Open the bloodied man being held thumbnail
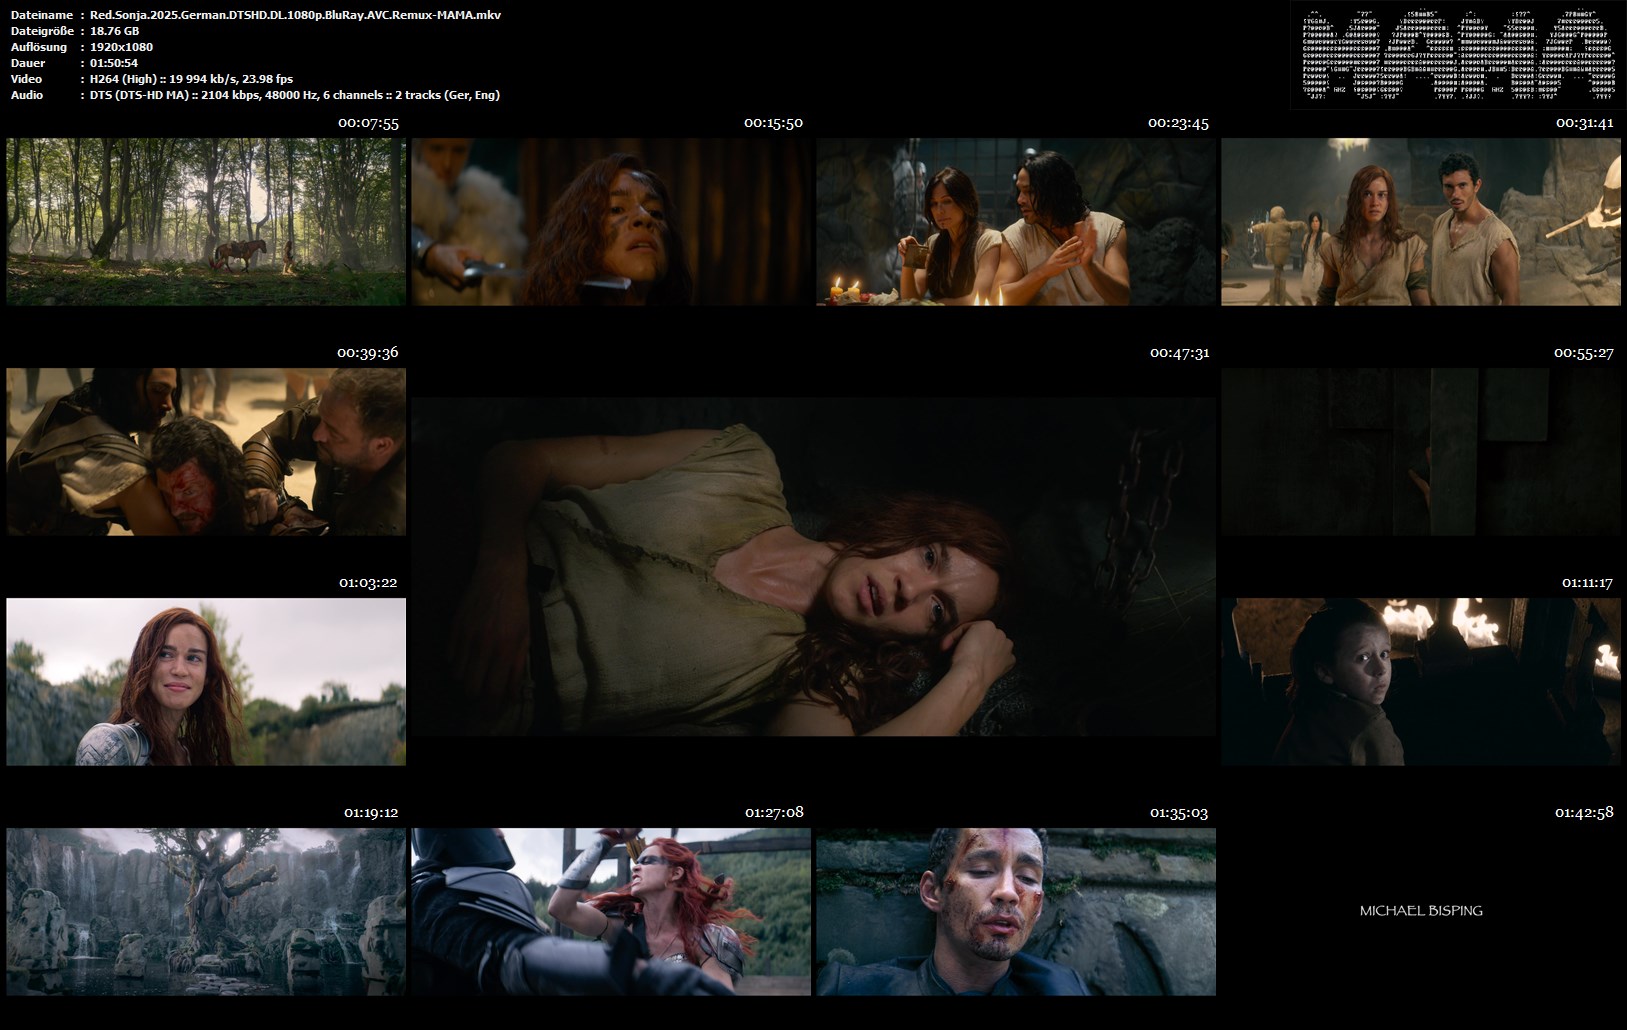 [x=206, y=451]
